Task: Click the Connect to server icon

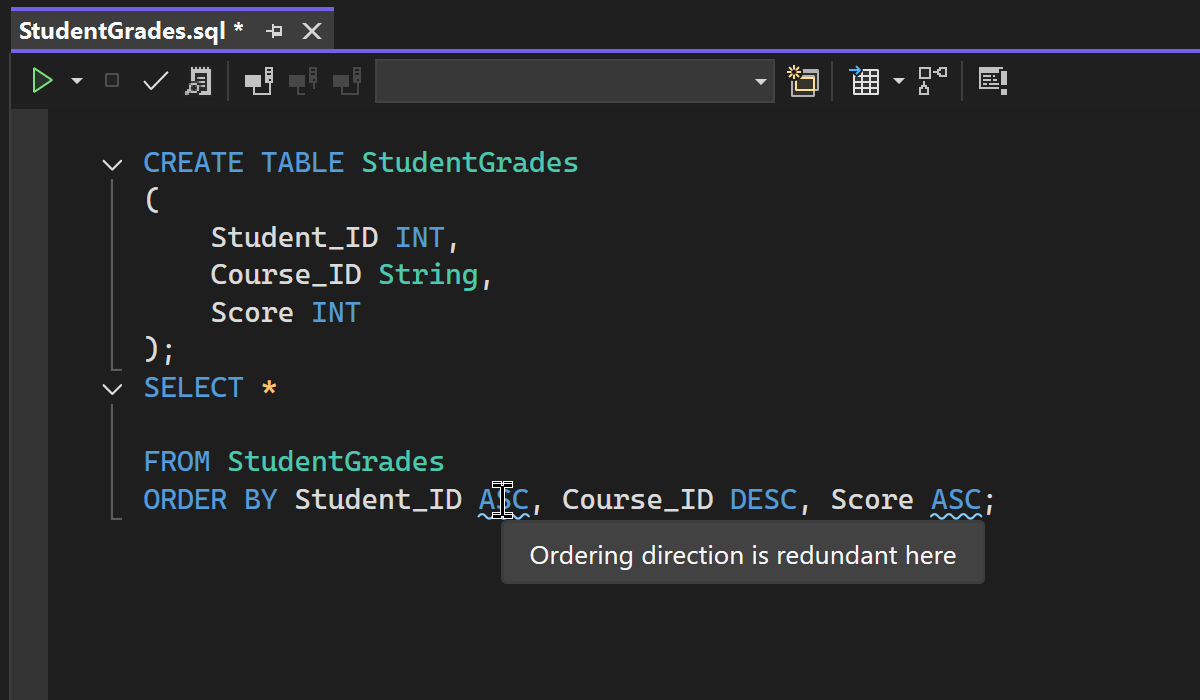Action: pyautogui.click(x=259, y=81)
